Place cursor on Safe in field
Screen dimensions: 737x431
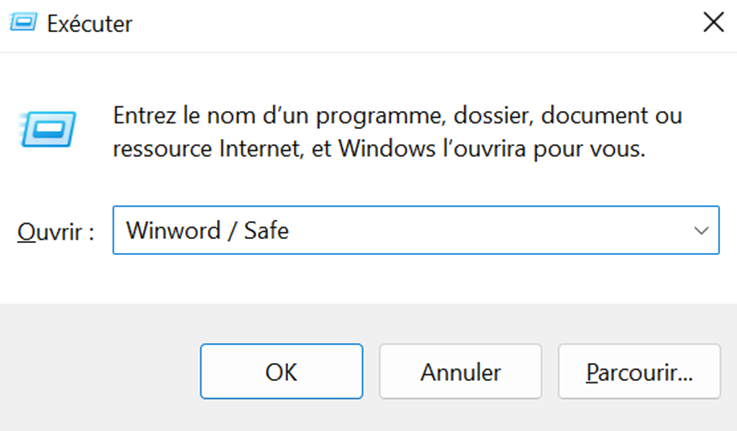pos(266,230)
